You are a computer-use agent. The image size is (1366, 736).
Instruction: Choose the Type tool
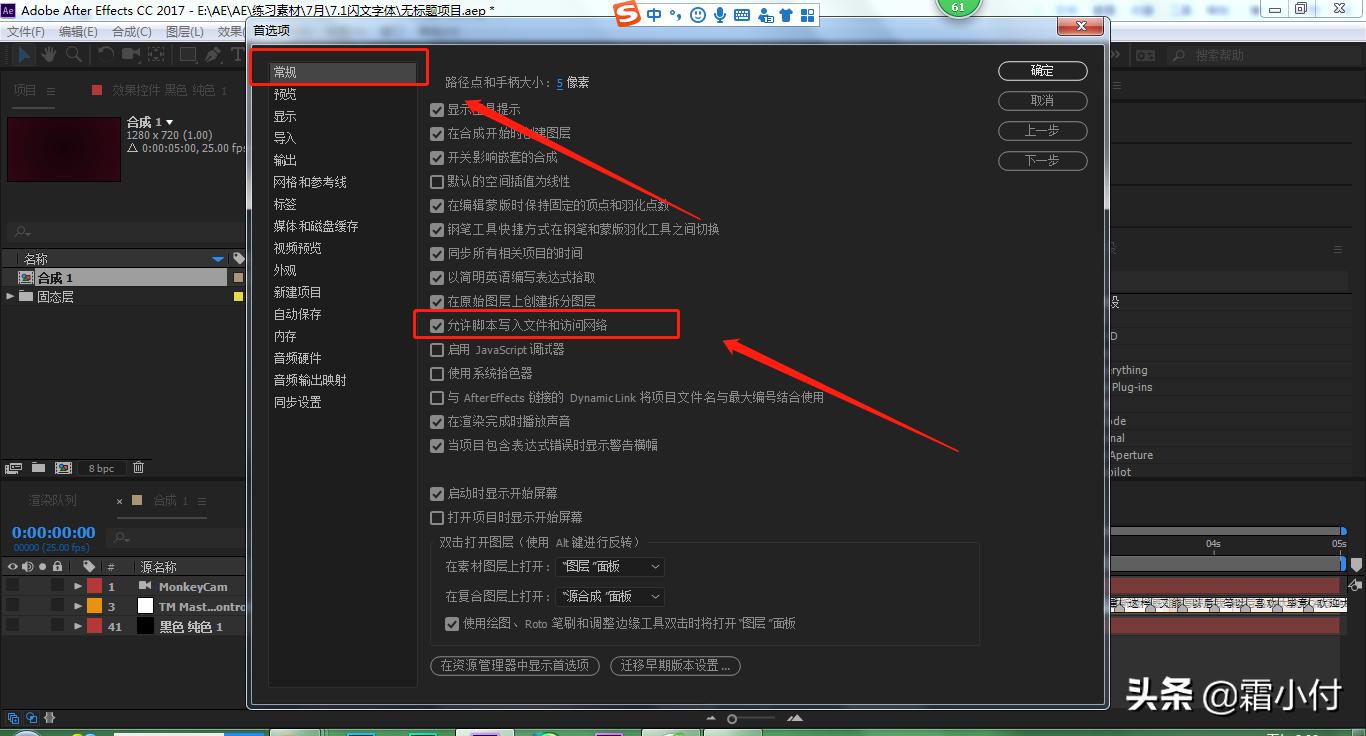(x=238, y=54)
